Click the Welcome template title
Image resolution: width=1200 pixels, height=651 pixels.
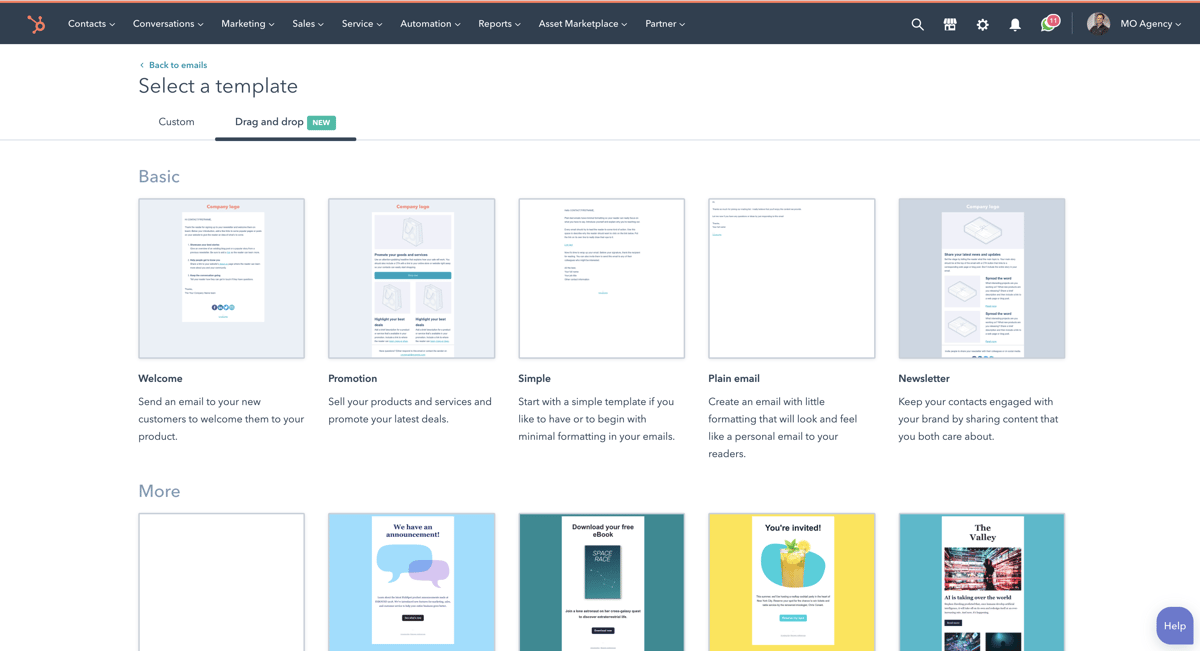click(160, 379)
